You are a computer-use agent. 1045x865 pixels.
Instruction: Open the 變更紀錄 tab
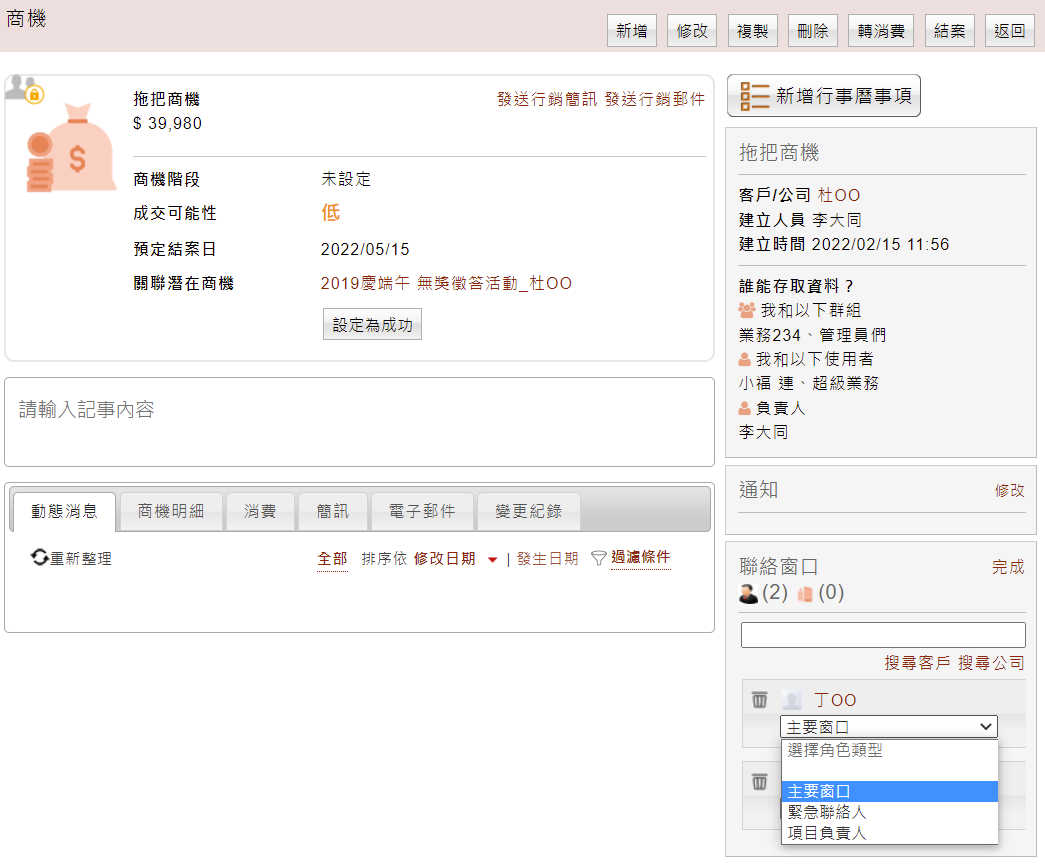click(528, 511)
